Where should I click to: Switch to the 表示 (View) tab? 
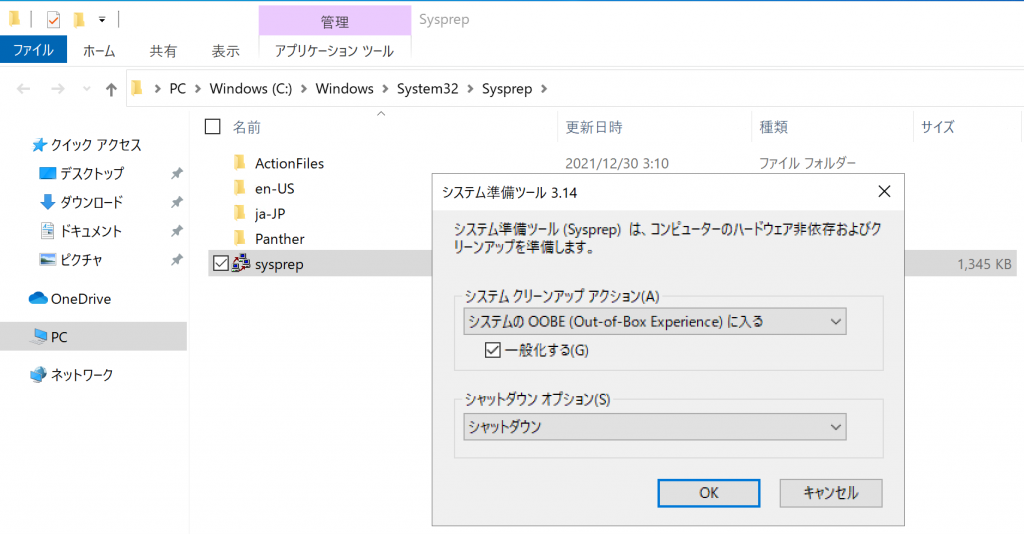point(226,50)
